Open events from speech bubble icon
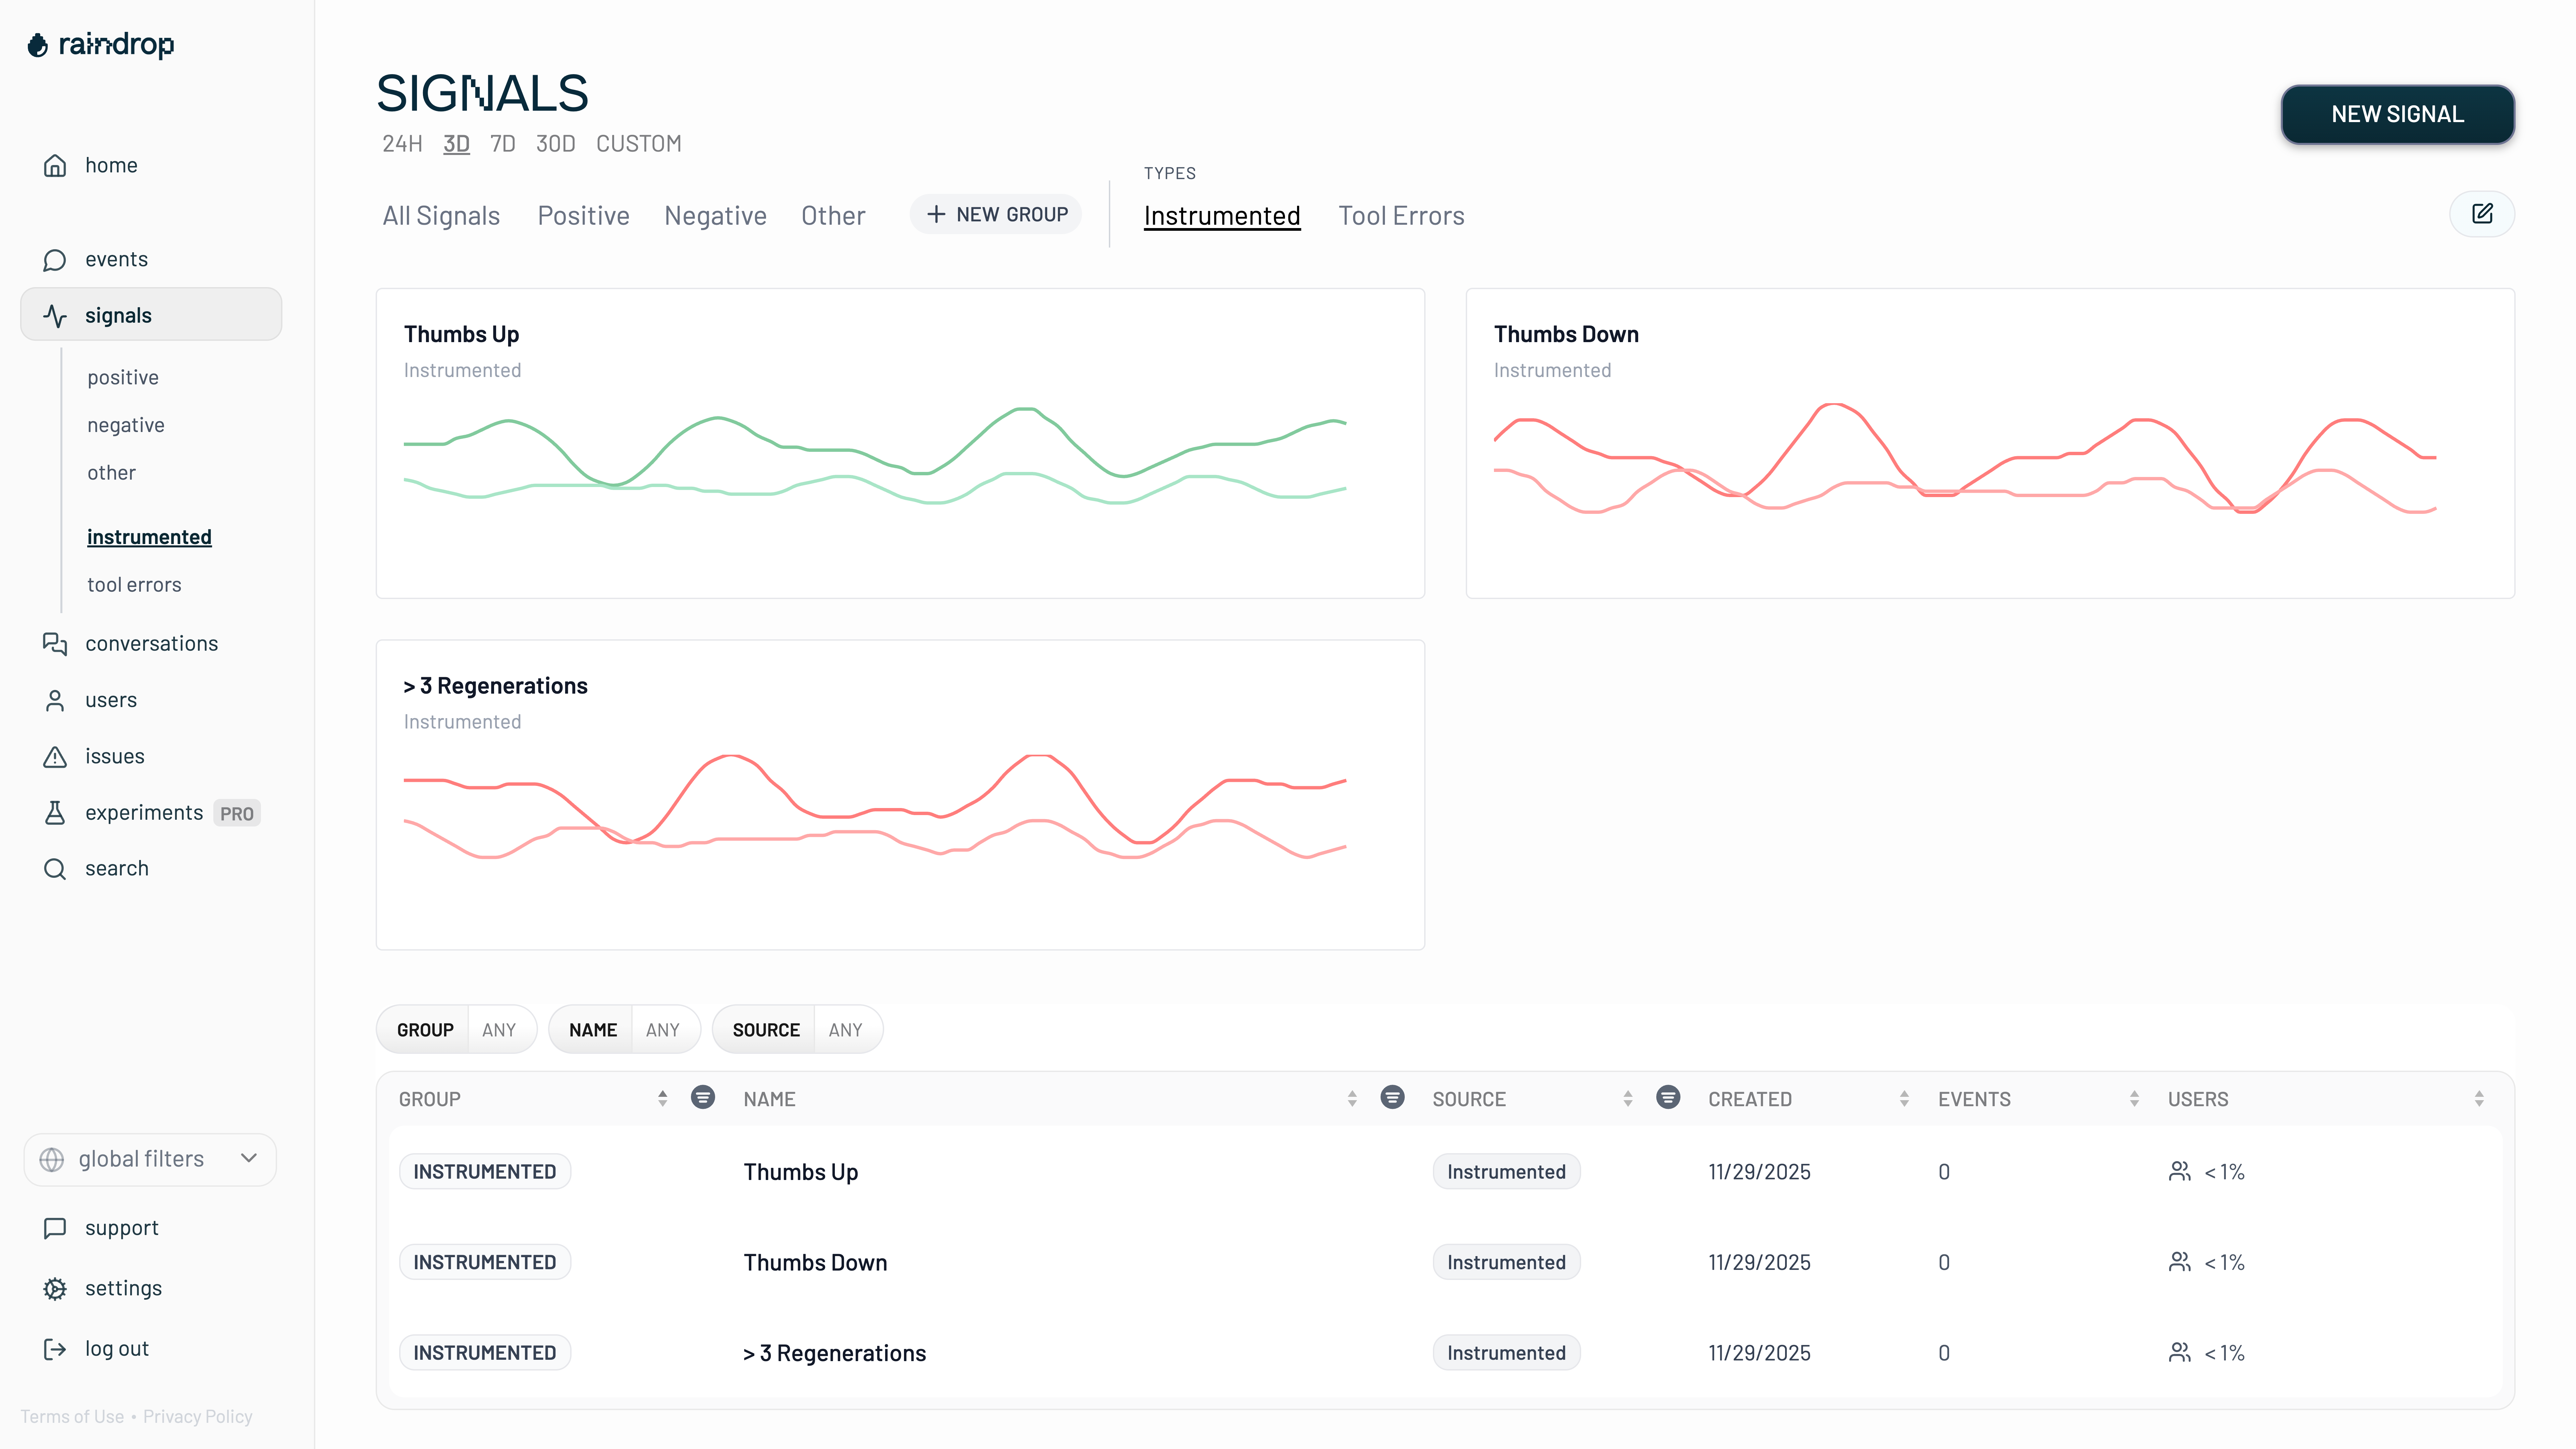 pos(55,260)
